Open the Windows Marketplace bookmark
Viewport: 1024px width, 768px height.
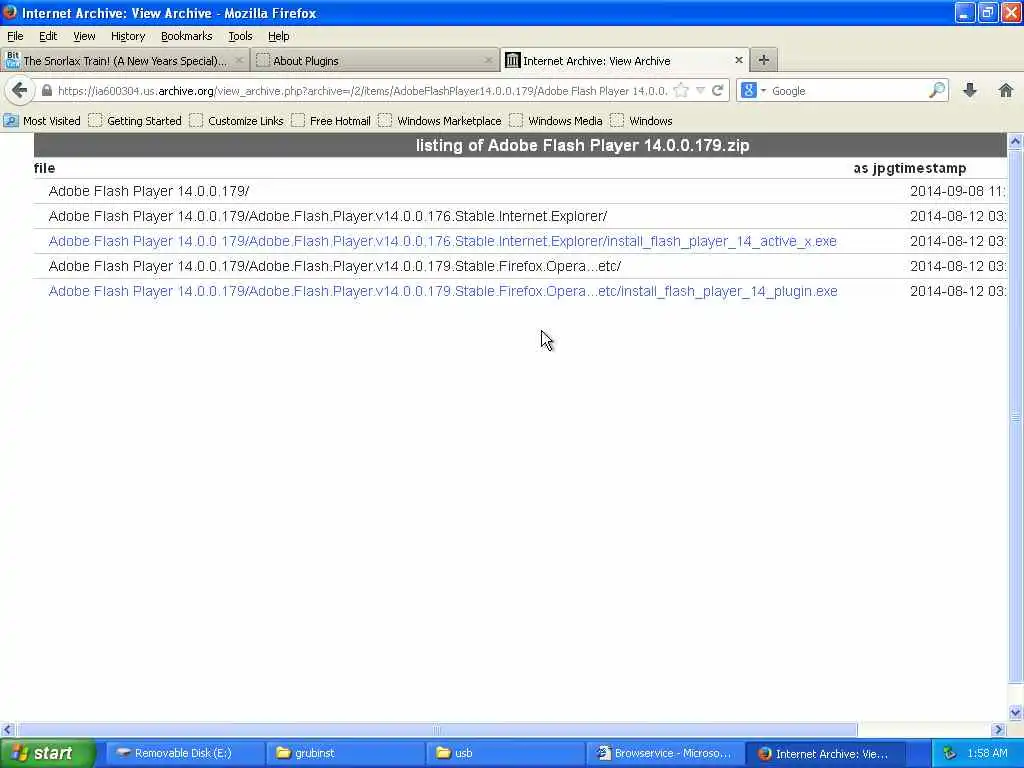(440, 121)
